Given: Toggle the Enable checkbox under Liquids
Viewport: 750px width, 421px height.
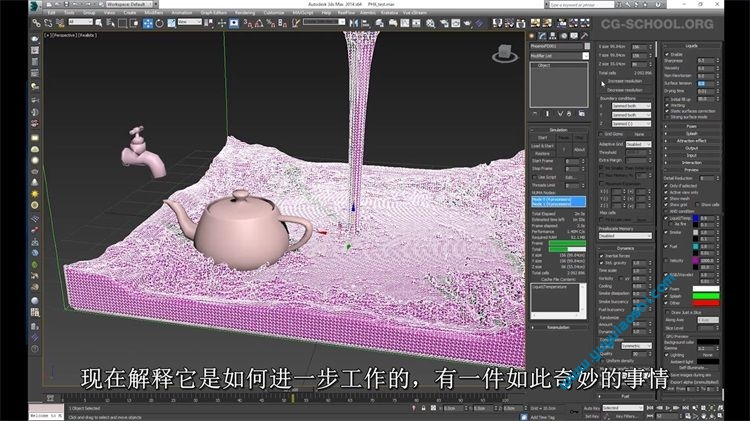Looking at the screenshot, I should point(669,52).
